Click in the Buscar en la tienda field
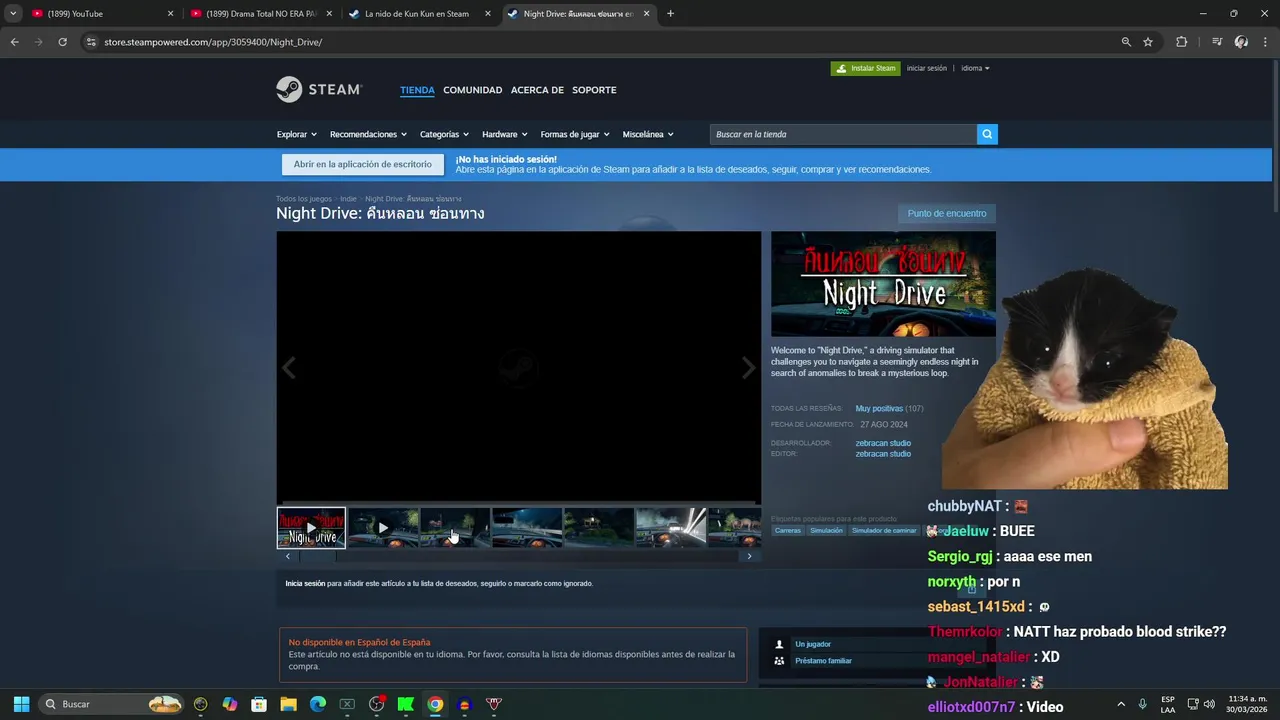Image resolution: width=1280 pixels, height=720 pixels. pos(843,134)
